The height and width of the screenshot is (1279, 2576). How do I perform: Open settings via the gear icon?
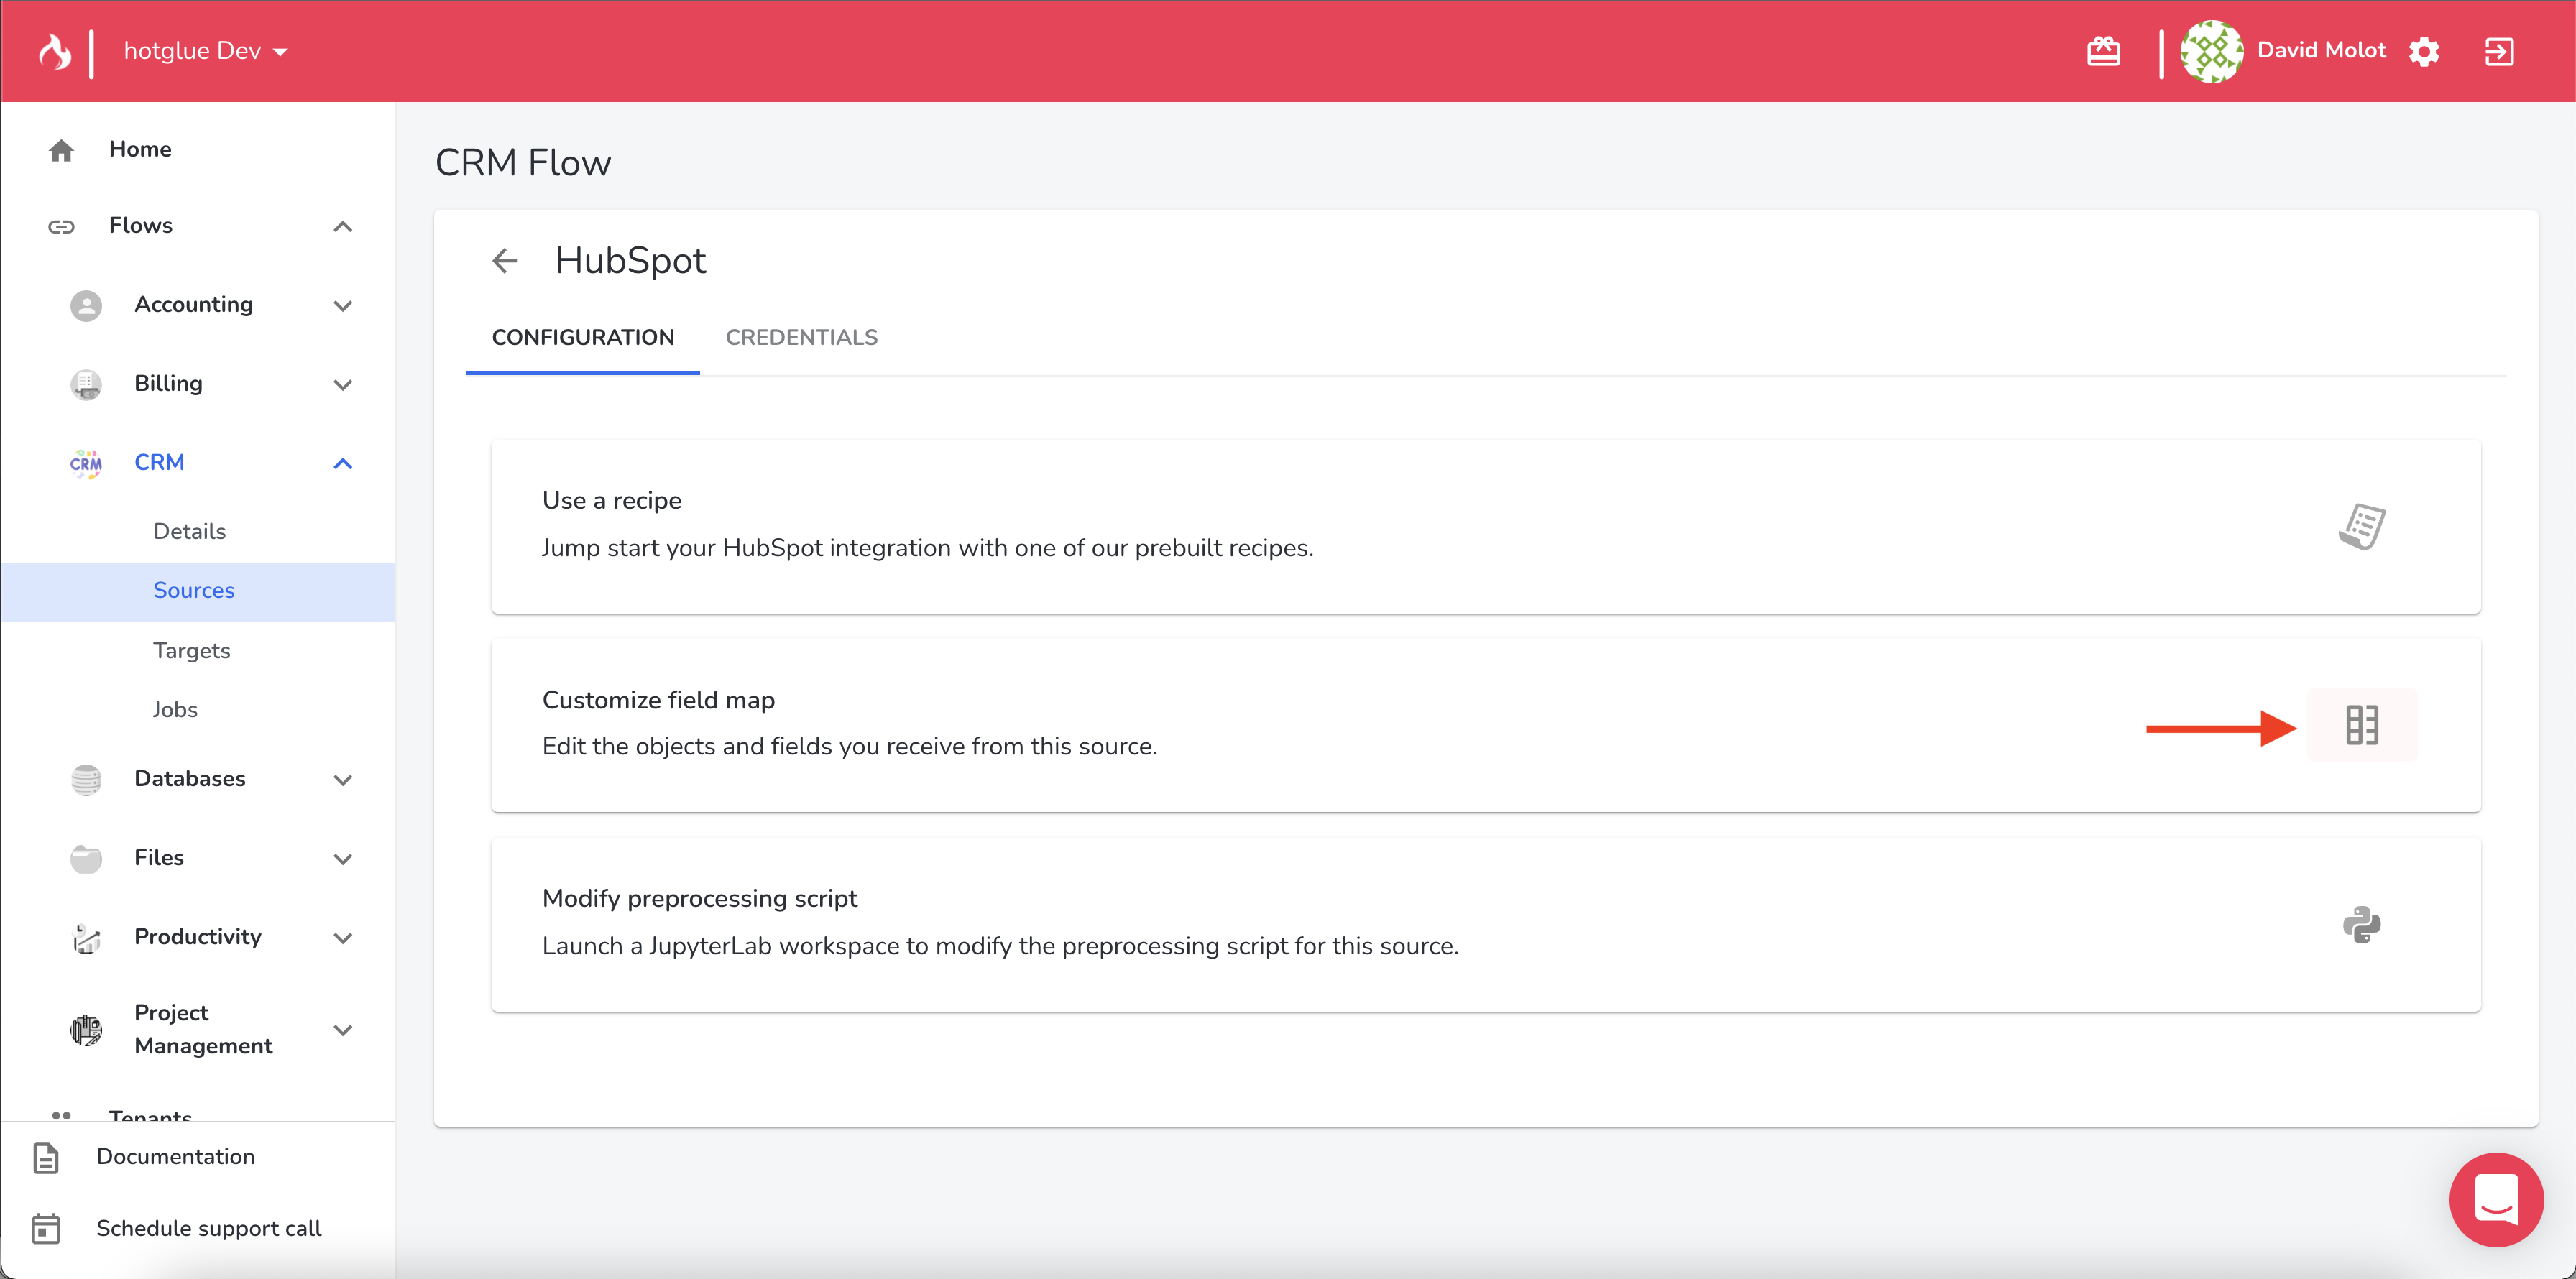tap(2425, 51)
